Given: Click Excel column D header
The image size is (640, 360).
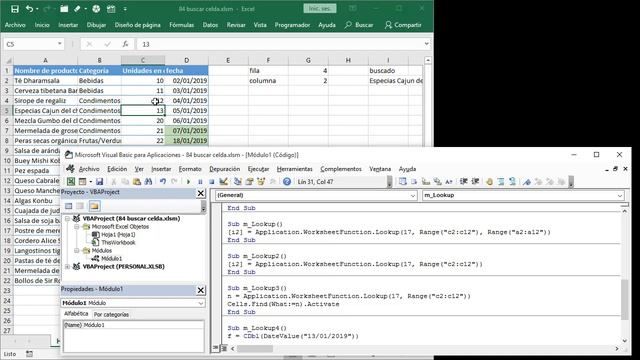Looking at the screenshot, I should point(187,60).
